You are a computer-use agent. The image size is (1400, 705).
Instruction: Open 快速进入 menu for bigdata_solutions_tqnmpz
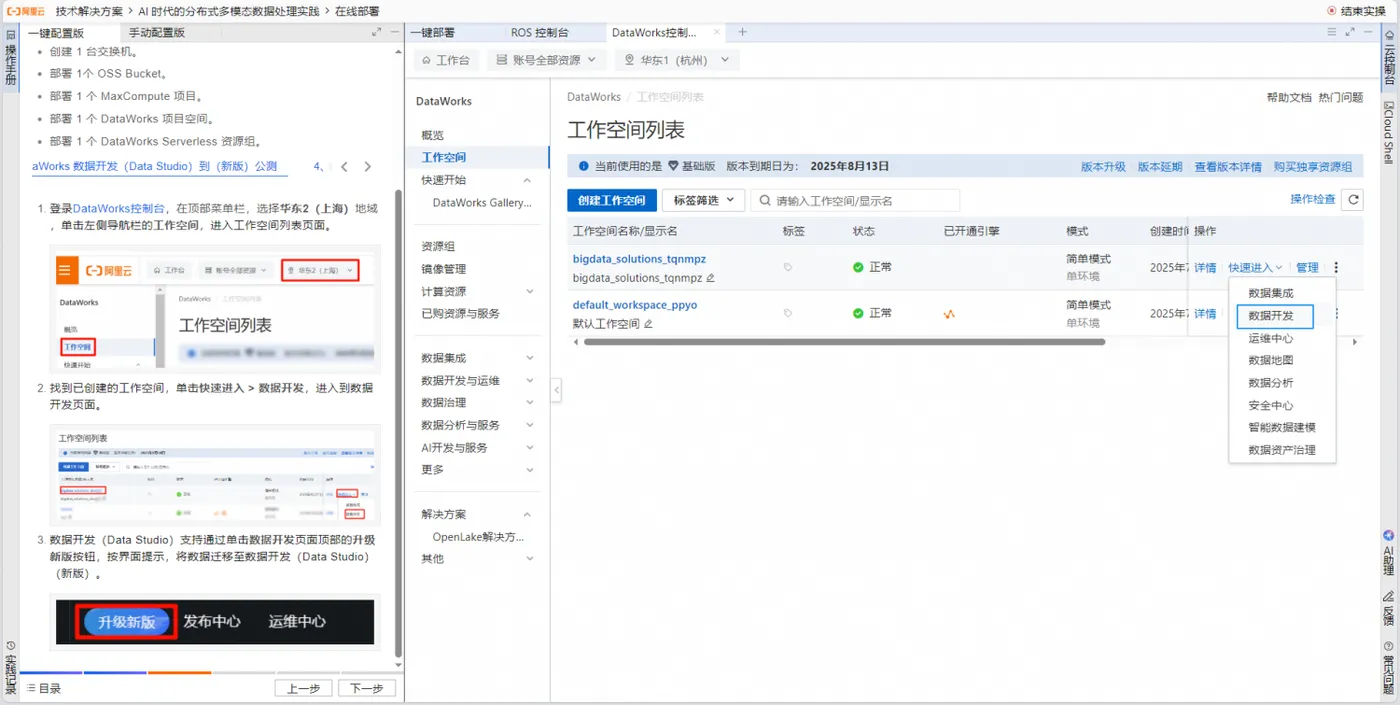[1256, 268]
